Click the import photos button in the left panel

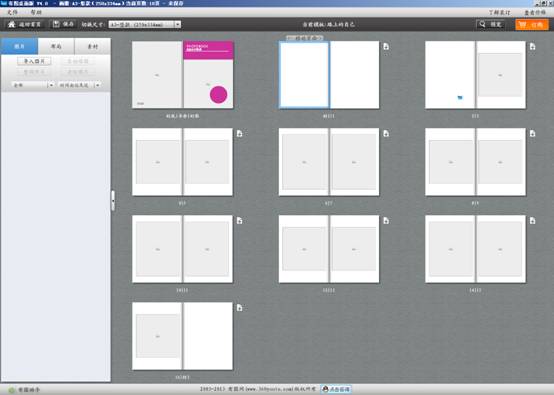[x=34, y=61]
